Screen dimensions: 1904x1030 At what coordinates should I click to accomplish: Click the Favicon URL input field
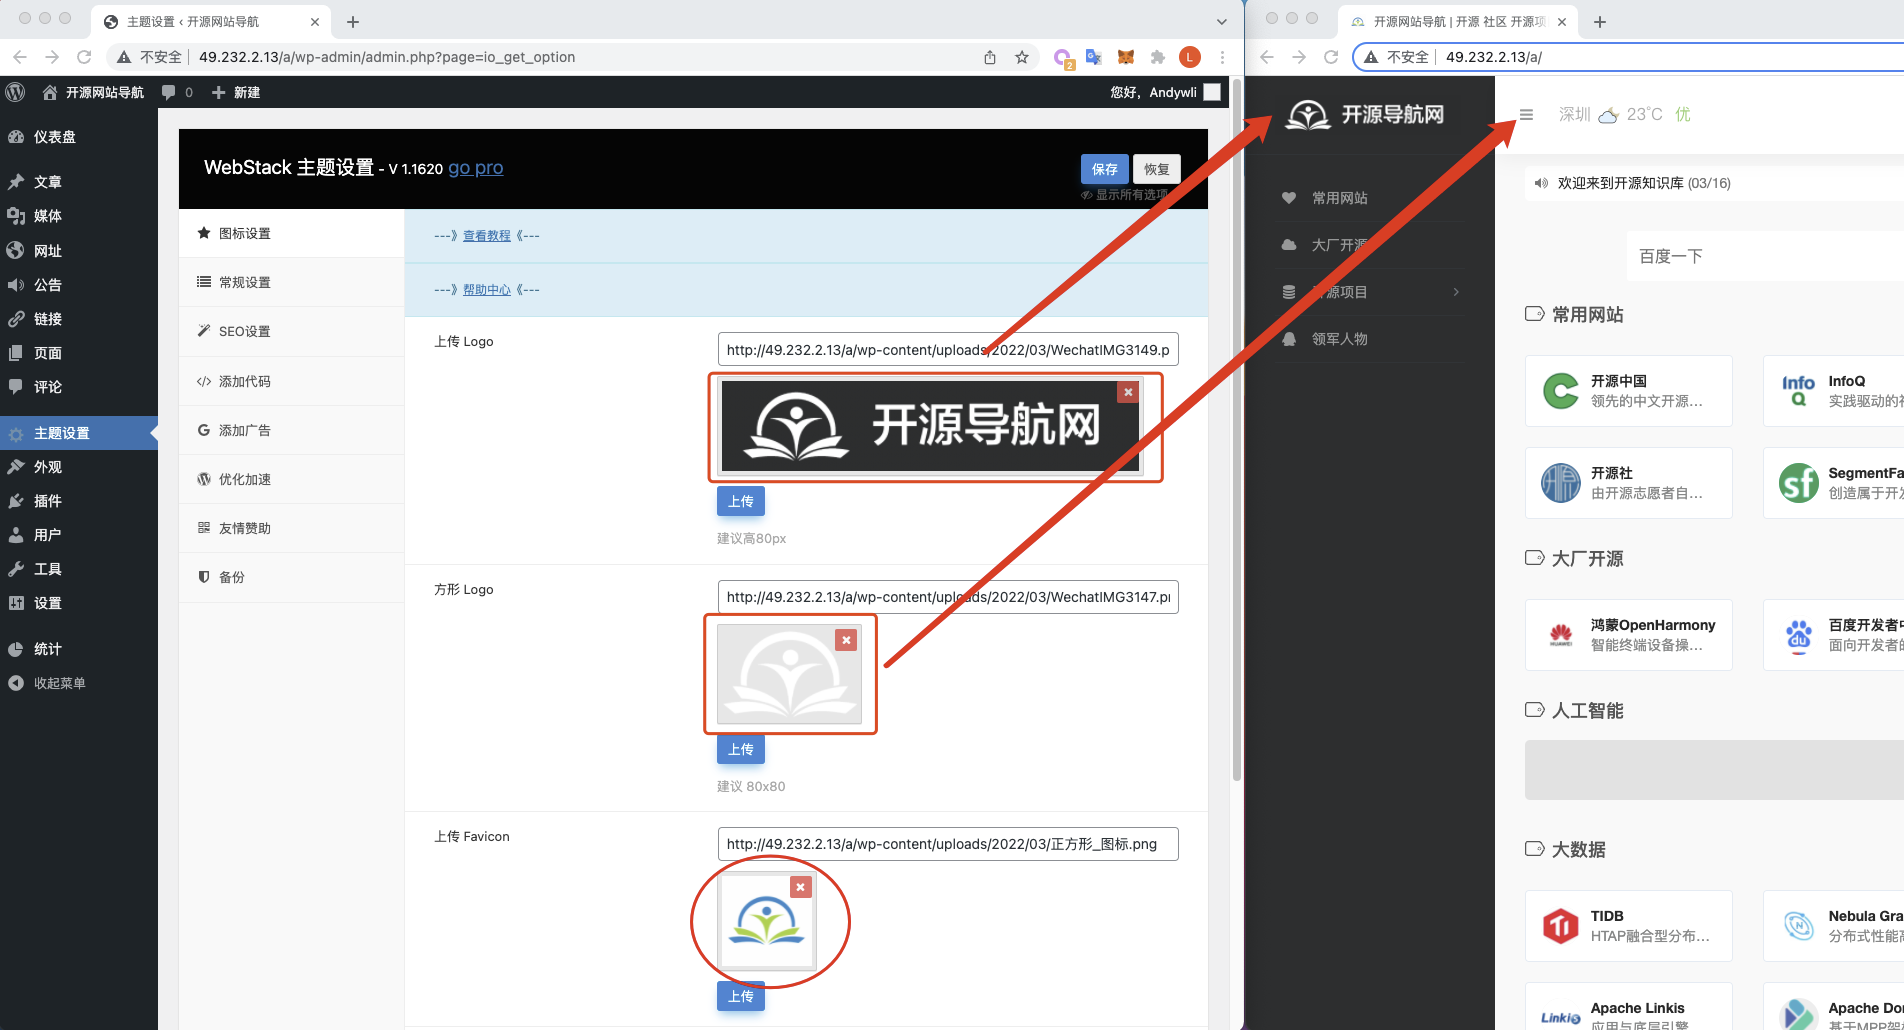(x=948, y=844)
